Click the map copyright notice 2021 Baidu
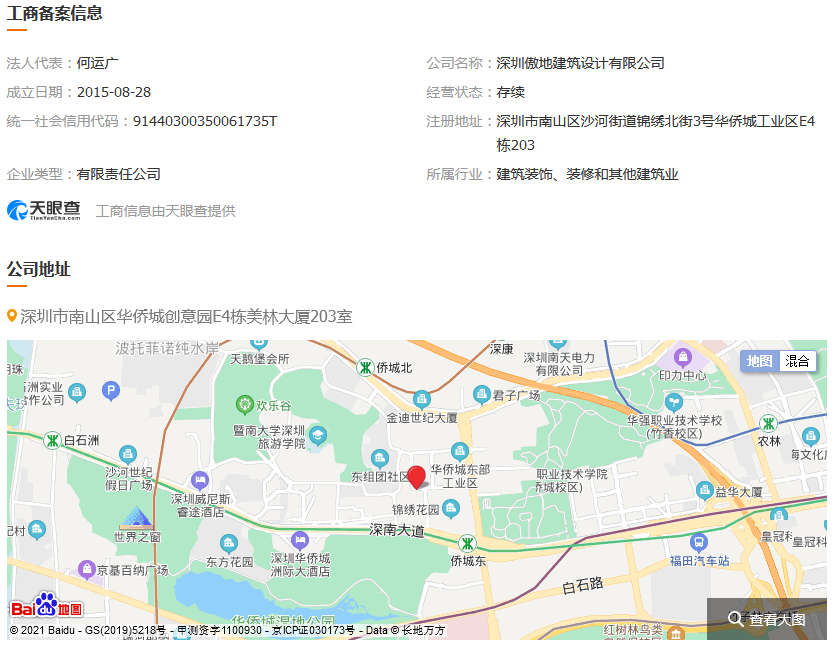The image size is (834, 646). pos(227,631)
